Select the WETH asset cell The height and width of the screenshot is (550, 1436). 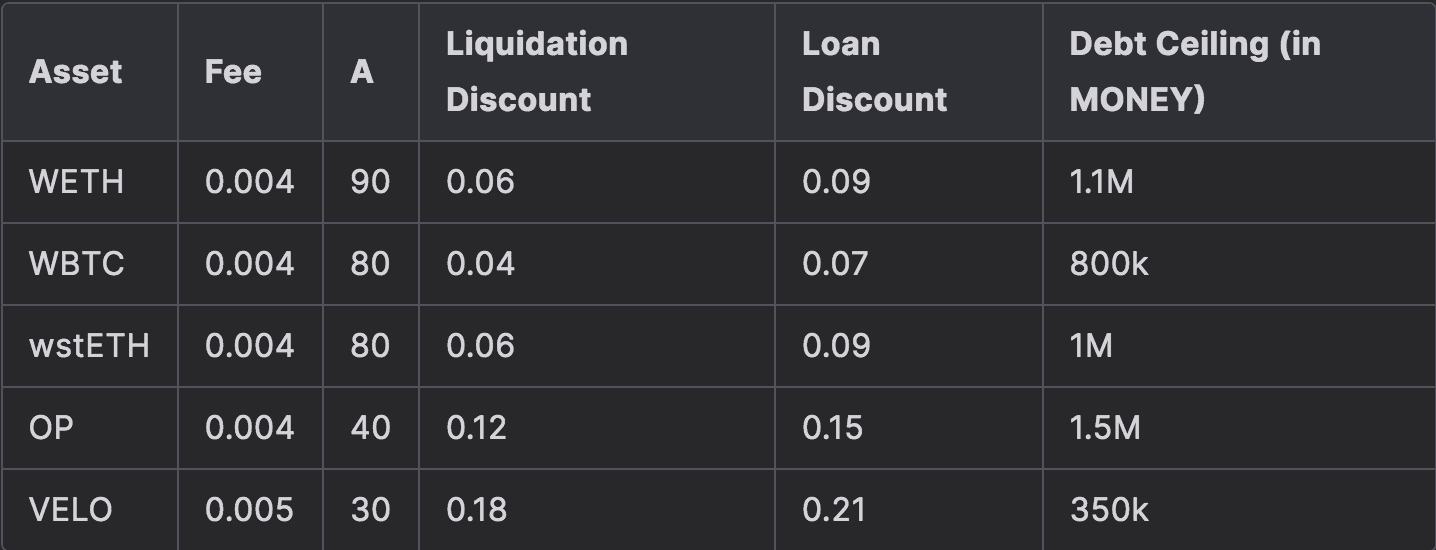click(x=76, y=182)
